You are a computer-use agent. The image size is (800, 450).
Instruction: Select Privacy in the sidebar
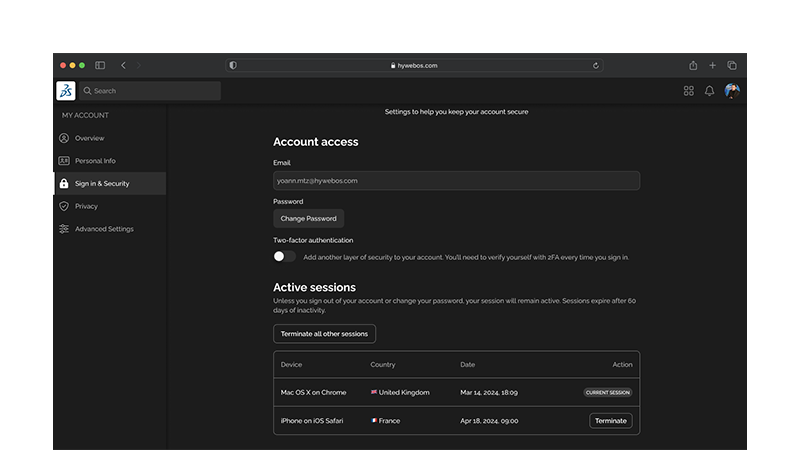click(x=86, y=206)
